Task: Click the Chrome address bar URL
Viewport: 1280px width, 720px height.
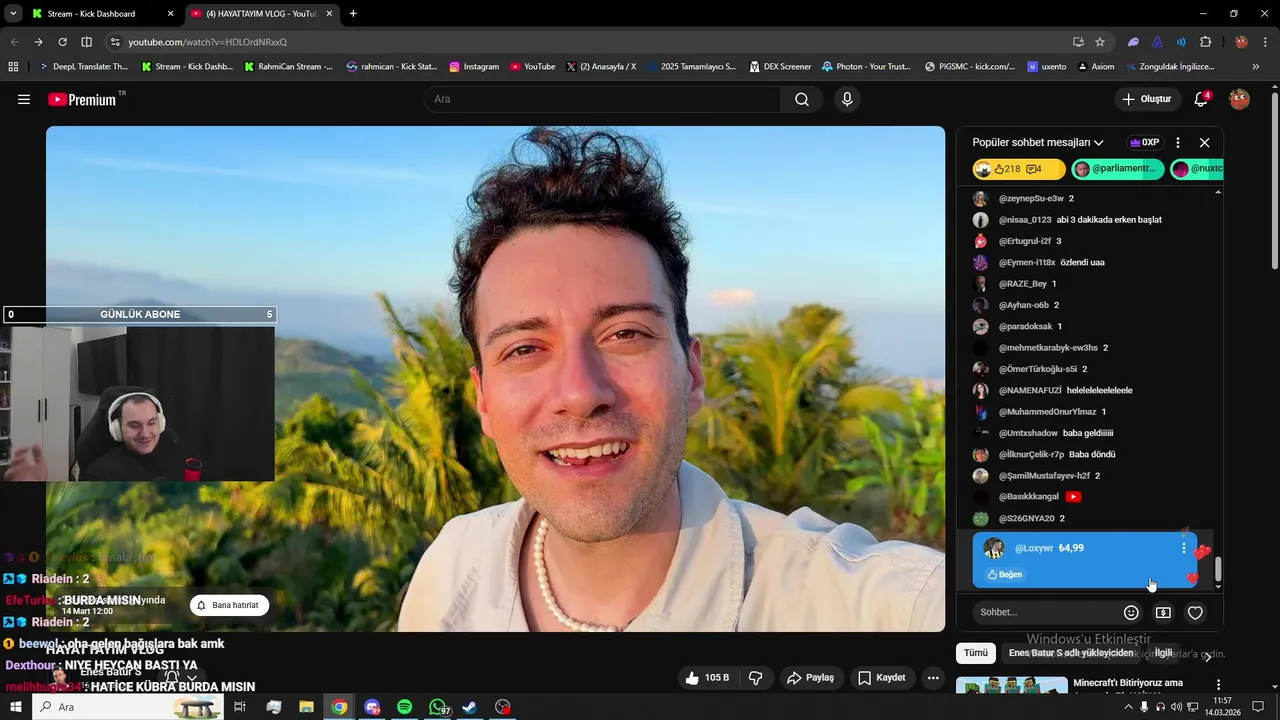Action: coord(207,42)
